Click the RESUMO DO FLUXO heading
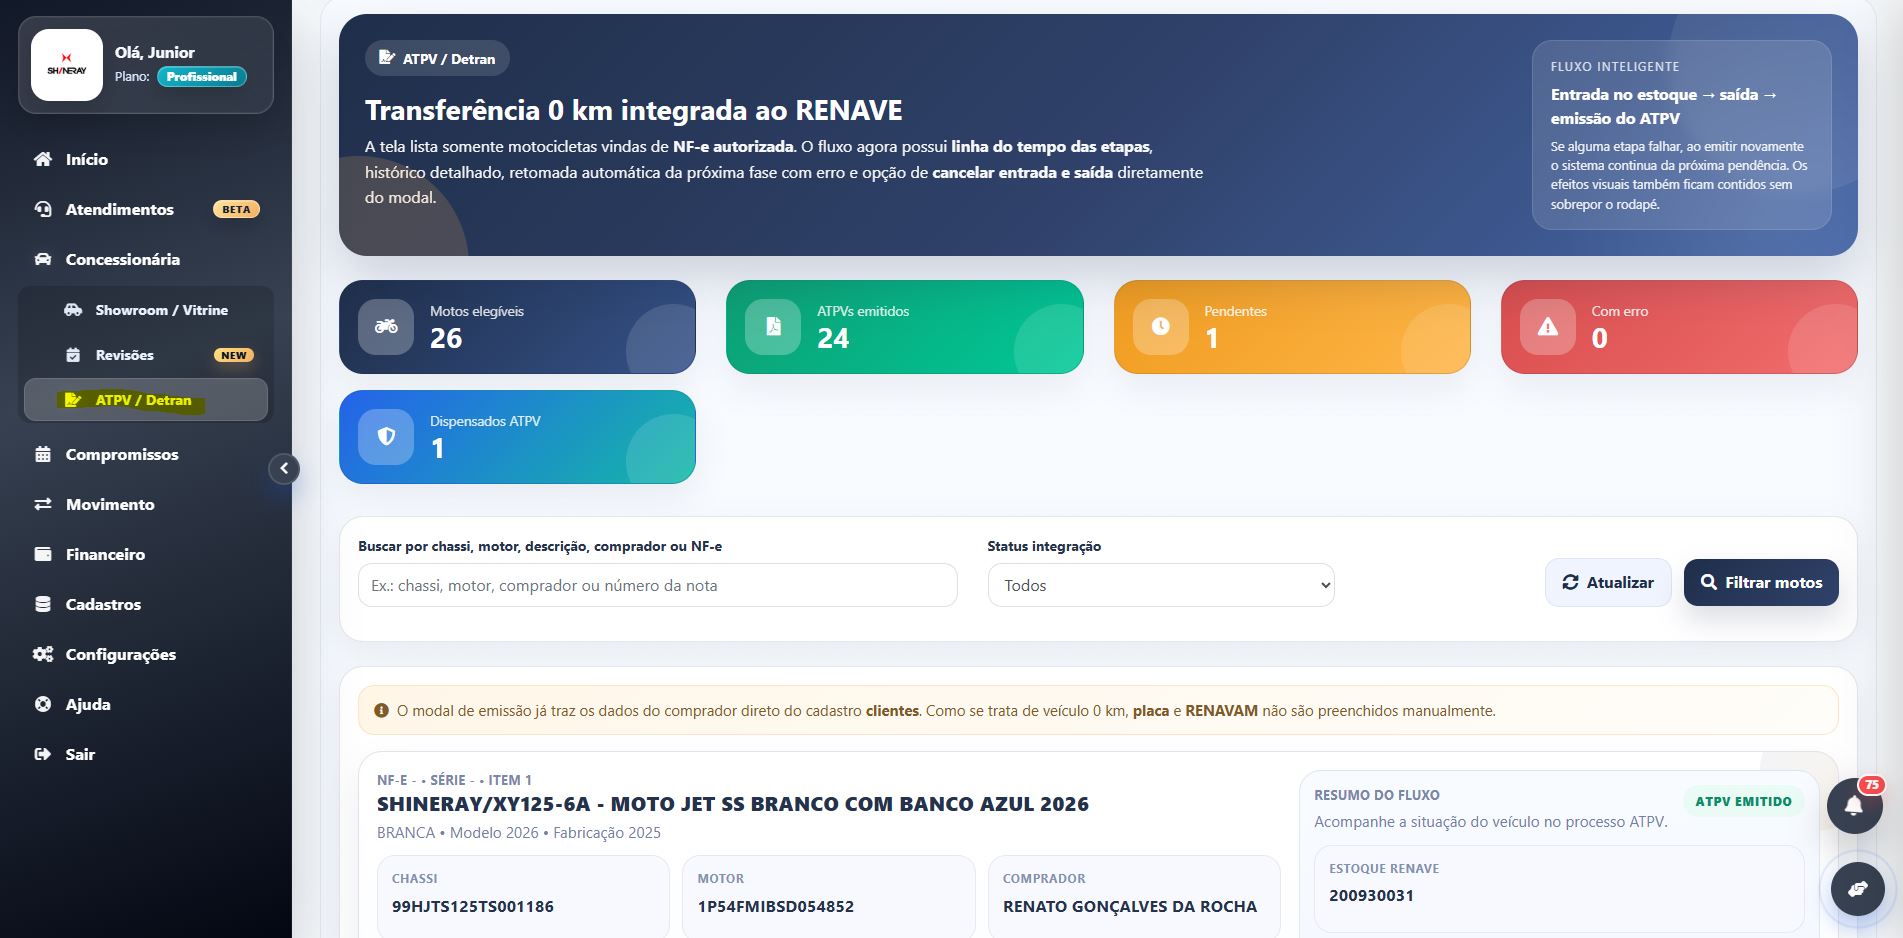 pos(1377,795)
